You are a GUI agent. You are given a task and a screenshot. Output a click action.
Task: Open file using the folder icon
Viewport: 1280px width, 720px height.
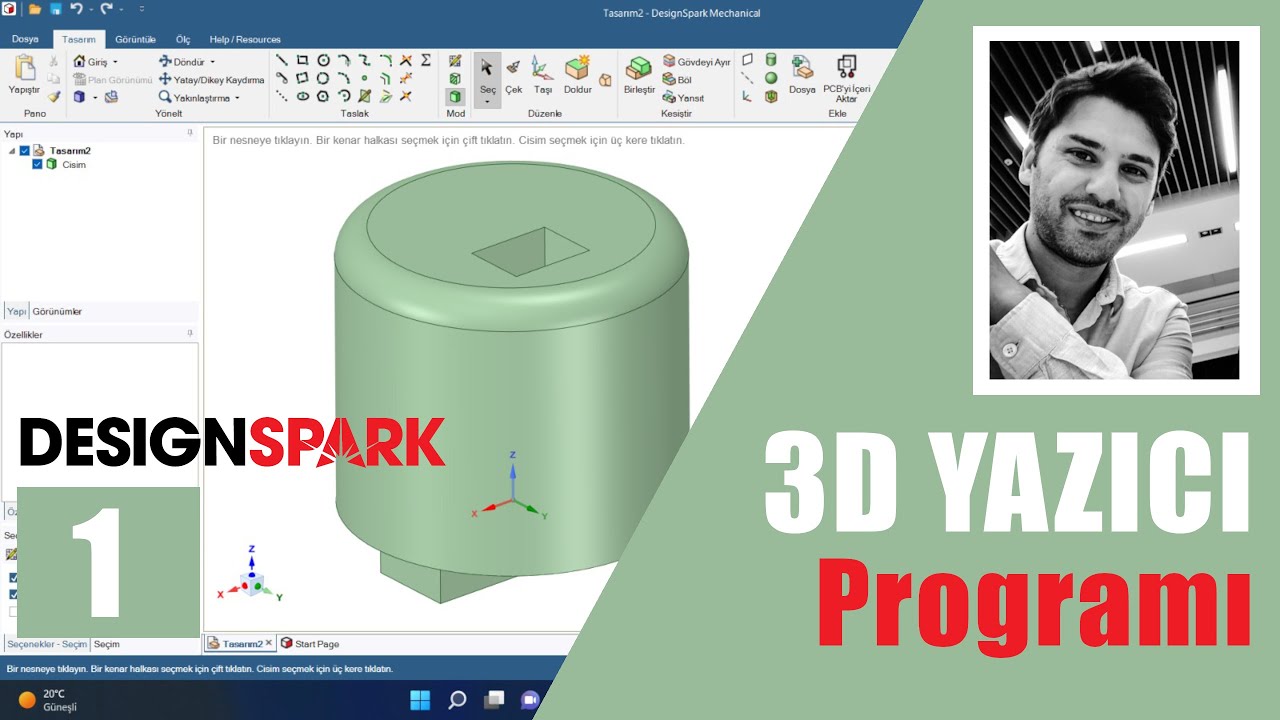point(35,9)
